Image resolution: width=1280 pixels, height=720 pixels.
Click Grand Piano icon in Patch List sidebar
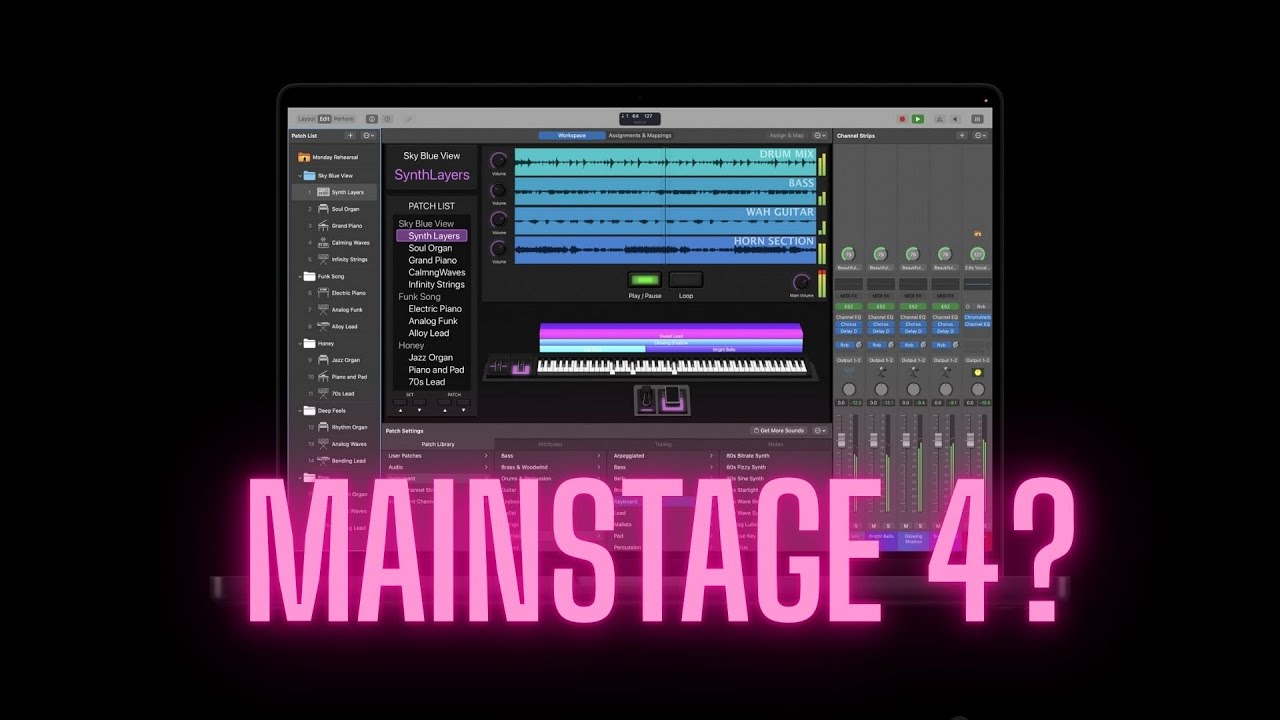coord(323,226)
